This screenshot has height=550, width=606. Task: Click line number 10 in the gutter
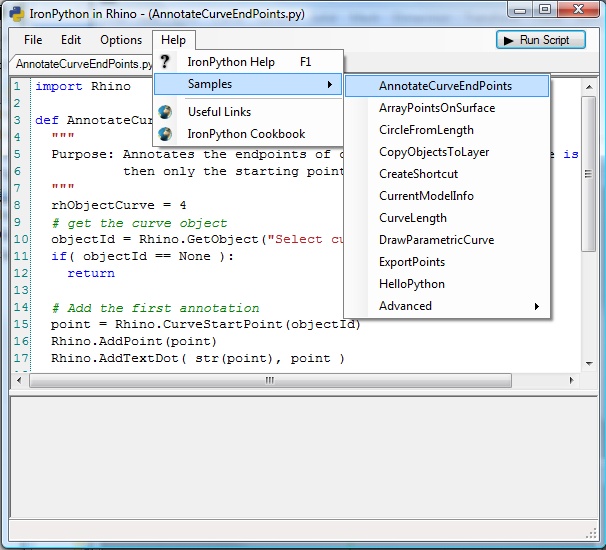point(21,239)
